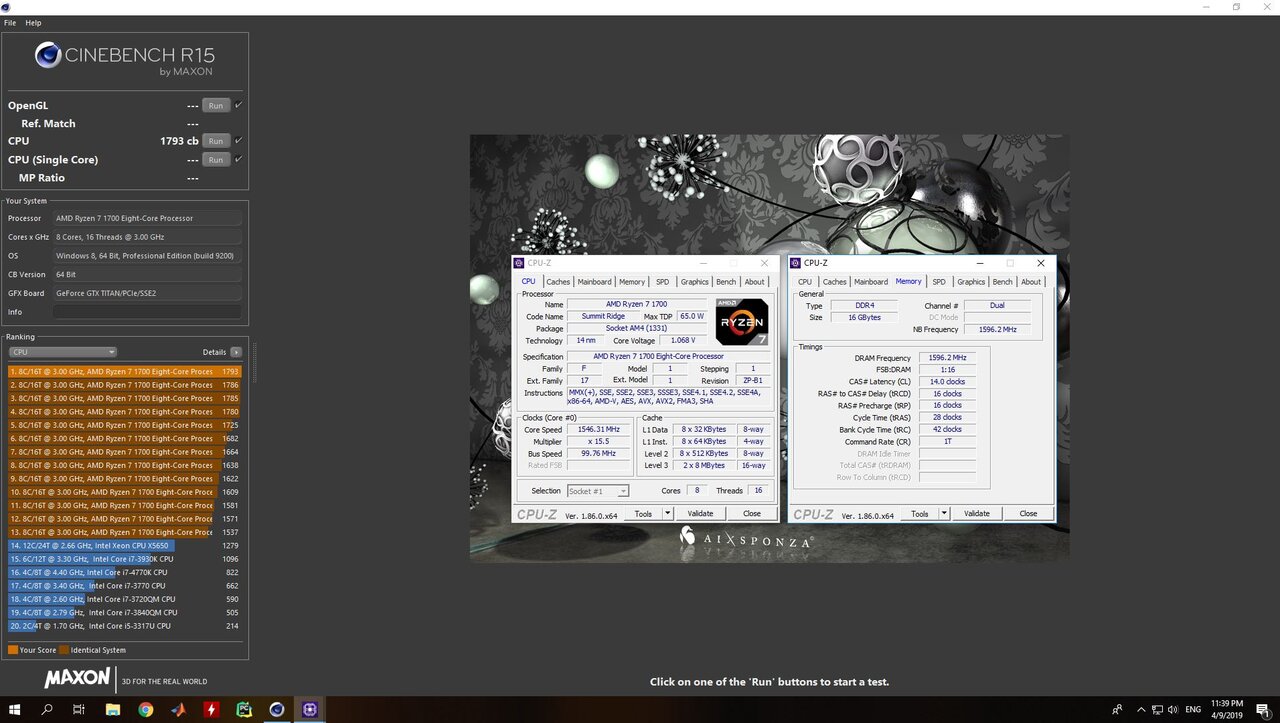Open the People icon in system tray

coord(1117,709)
